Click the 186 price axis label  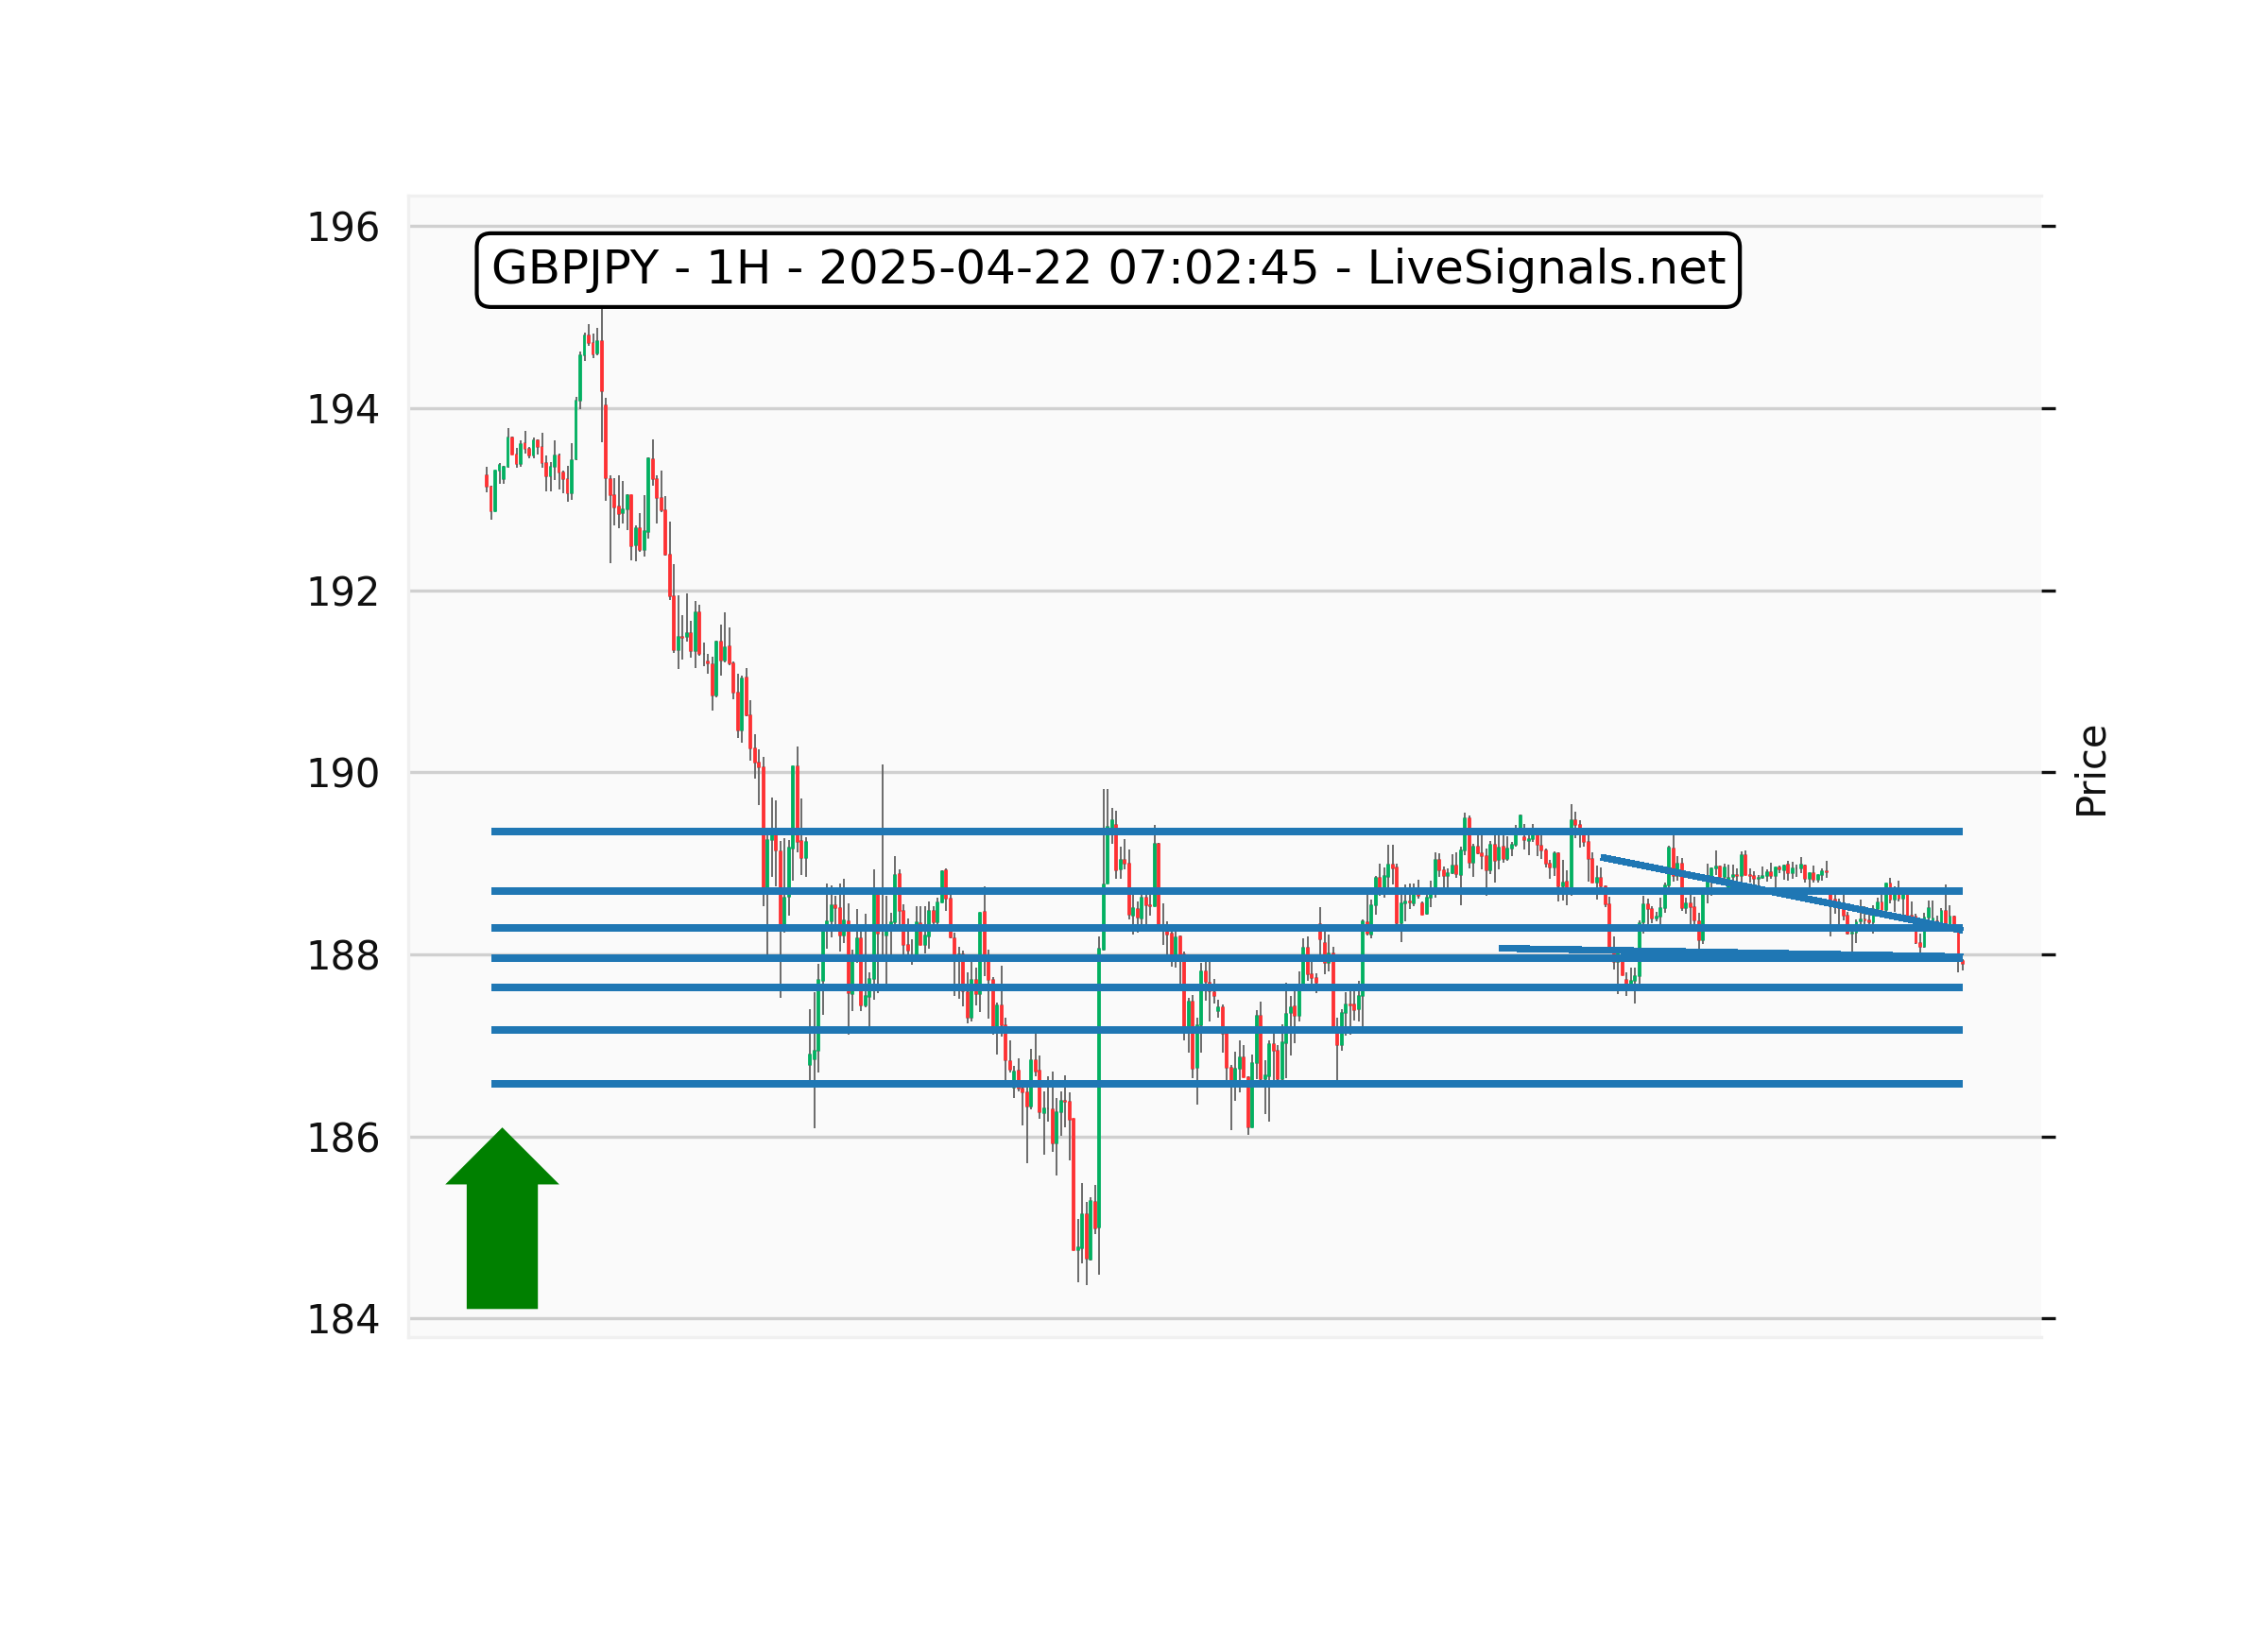click(x=342, y=1139)
